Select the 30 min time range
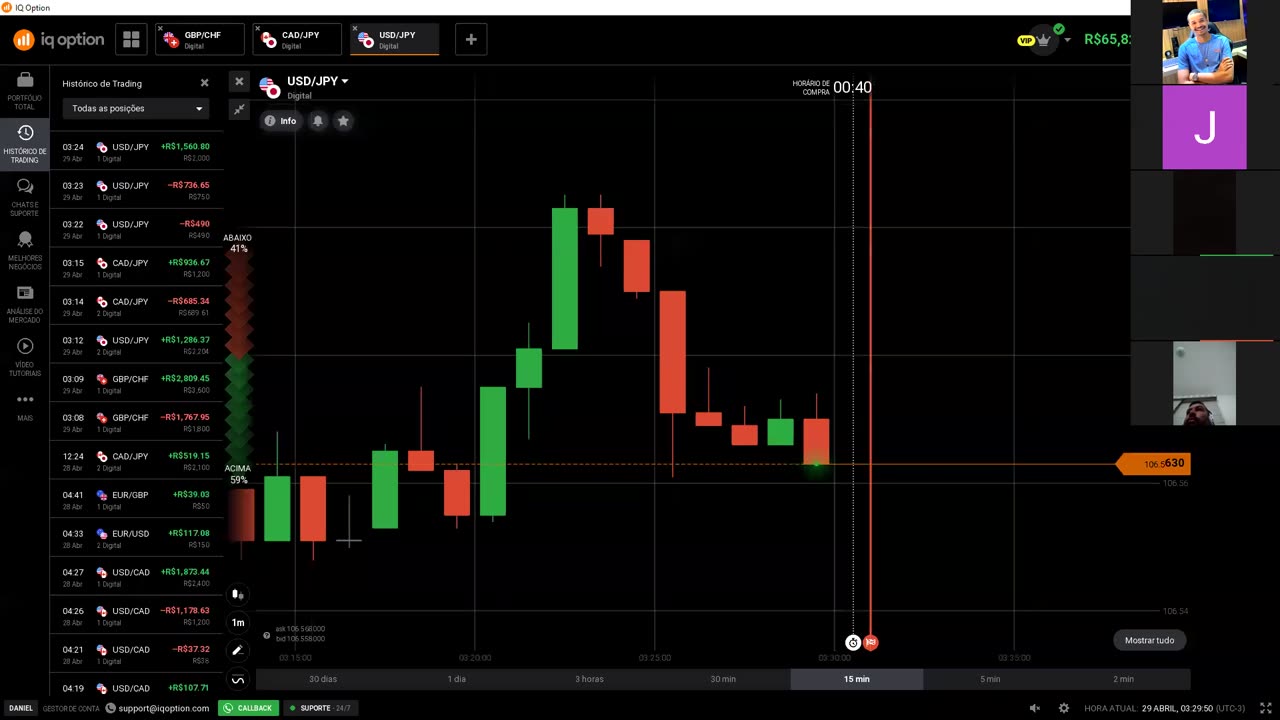The height and width of the screenshot is (720, 1280). [x=723, y=679]
